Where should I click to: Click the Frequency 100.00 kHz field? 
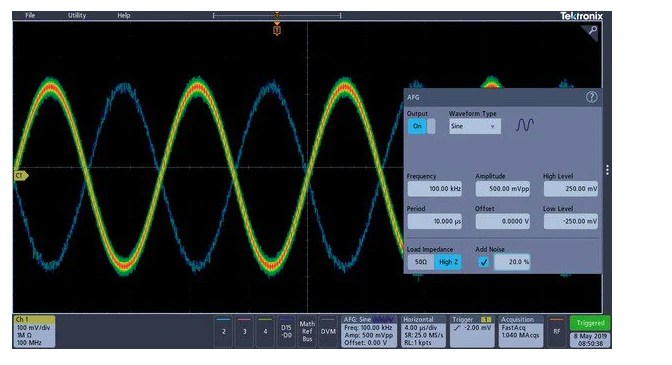tap(434, 188)
